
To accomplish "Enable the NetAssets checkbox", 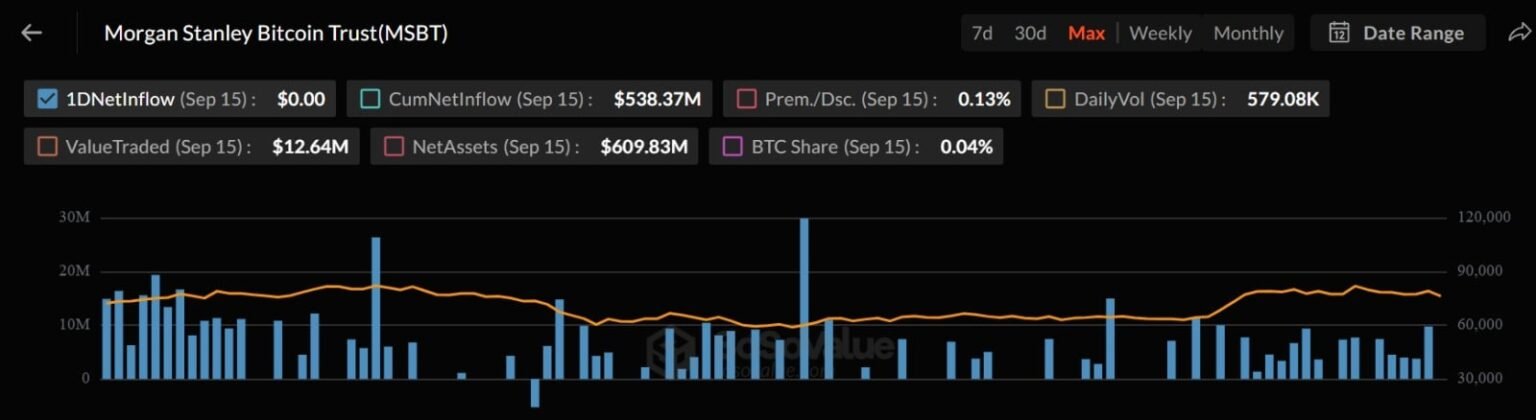I will pyautogui.click(x=394, y=146).
